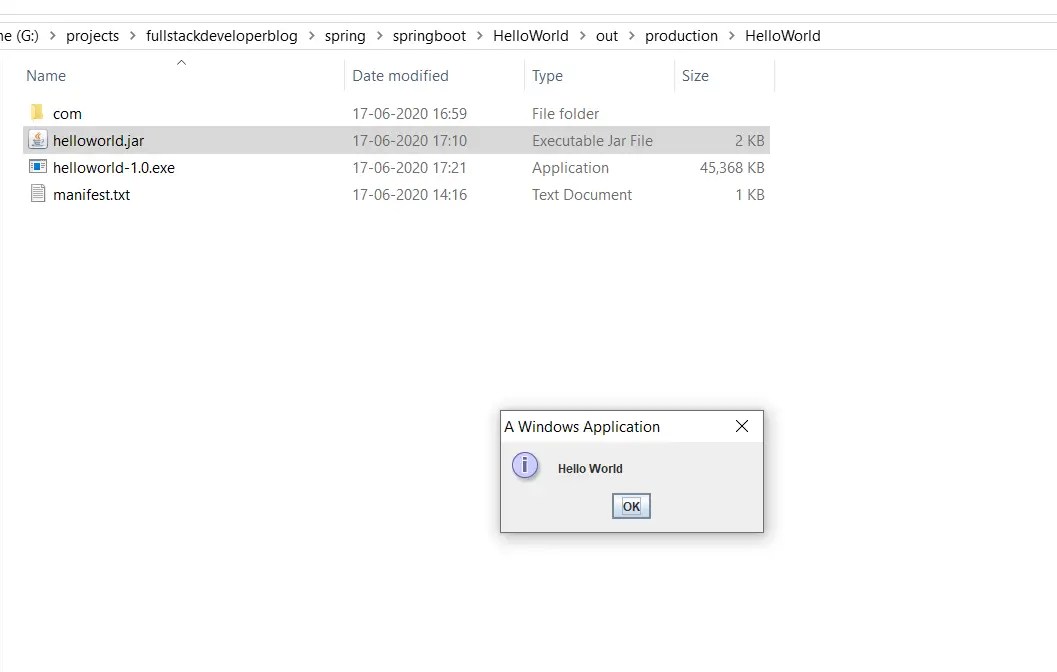Click the com folder icon
The width and height of the screenshot is (1057, 672).
tap(38, 113)
